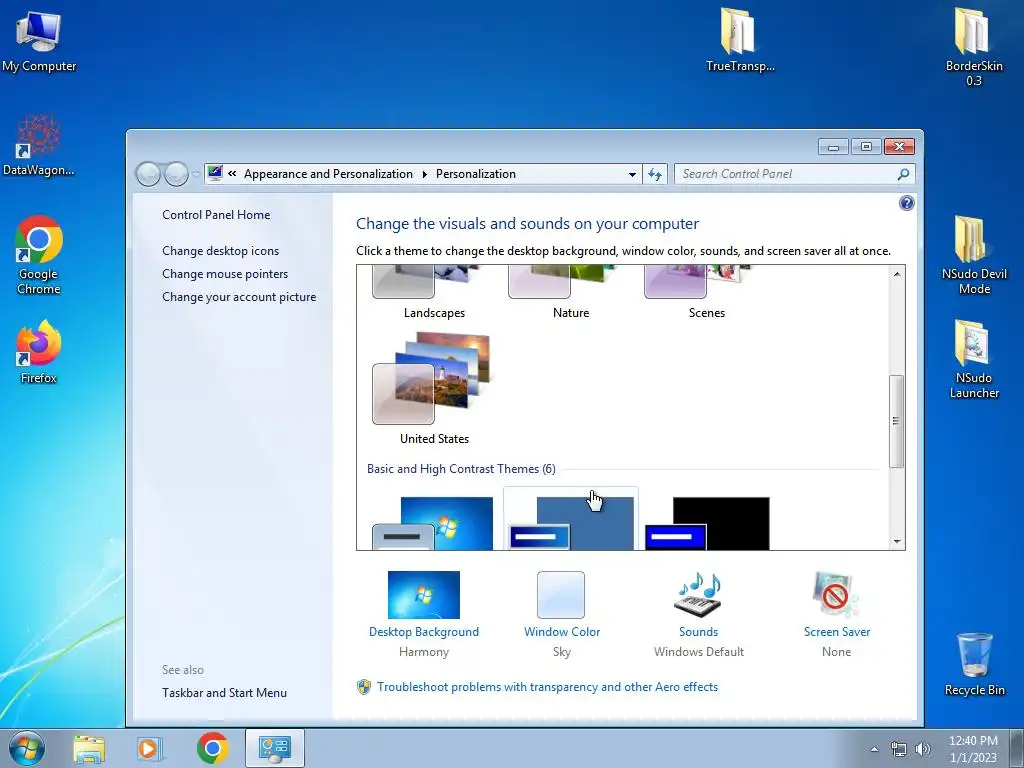
Task: Refresh the Personalization address bar
Action: click(655, 174)
